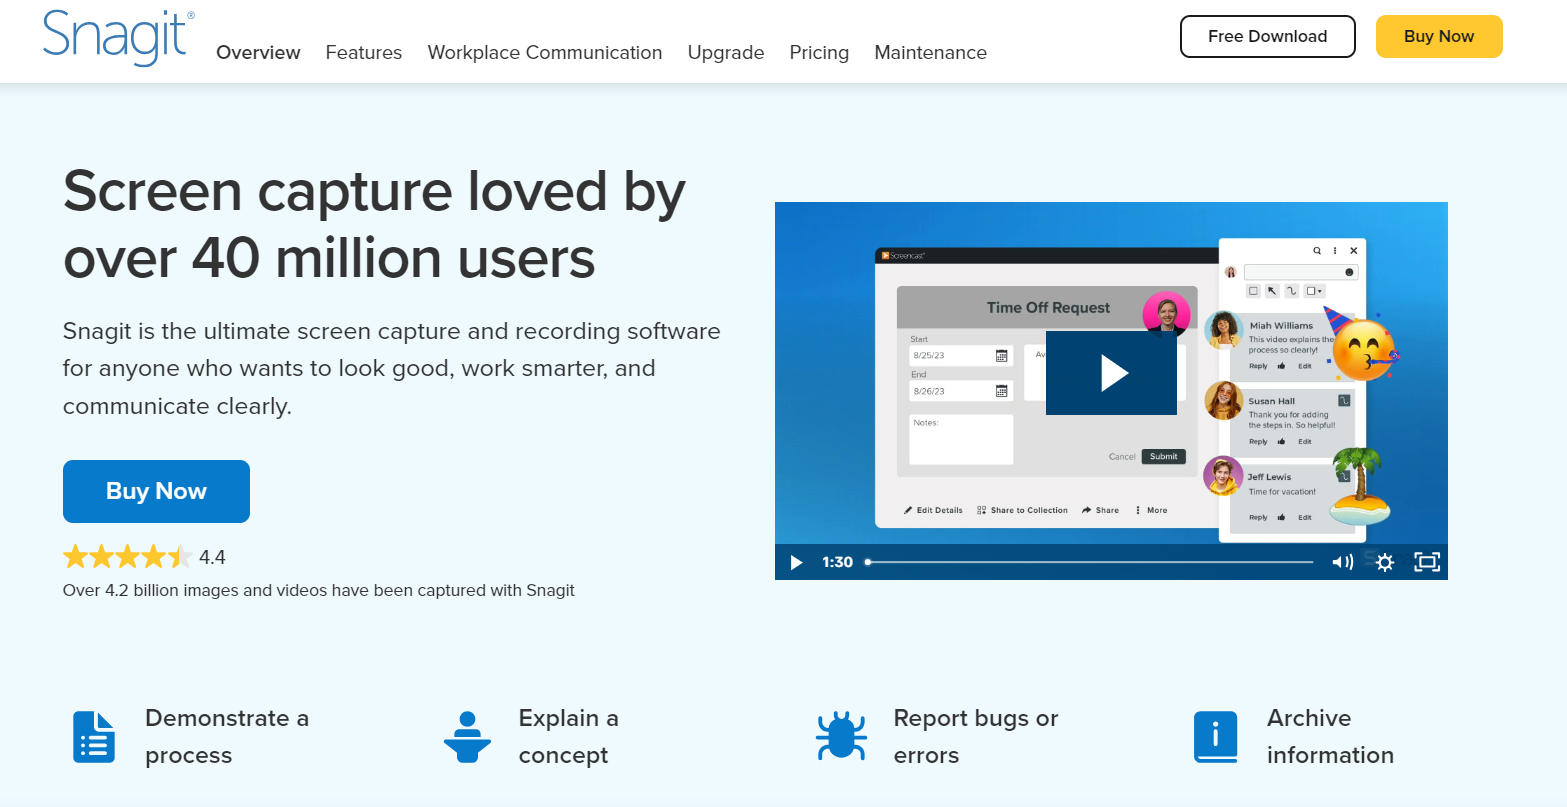
Task: Click the Archive information book icon
Action: [x=1215, y=737]
